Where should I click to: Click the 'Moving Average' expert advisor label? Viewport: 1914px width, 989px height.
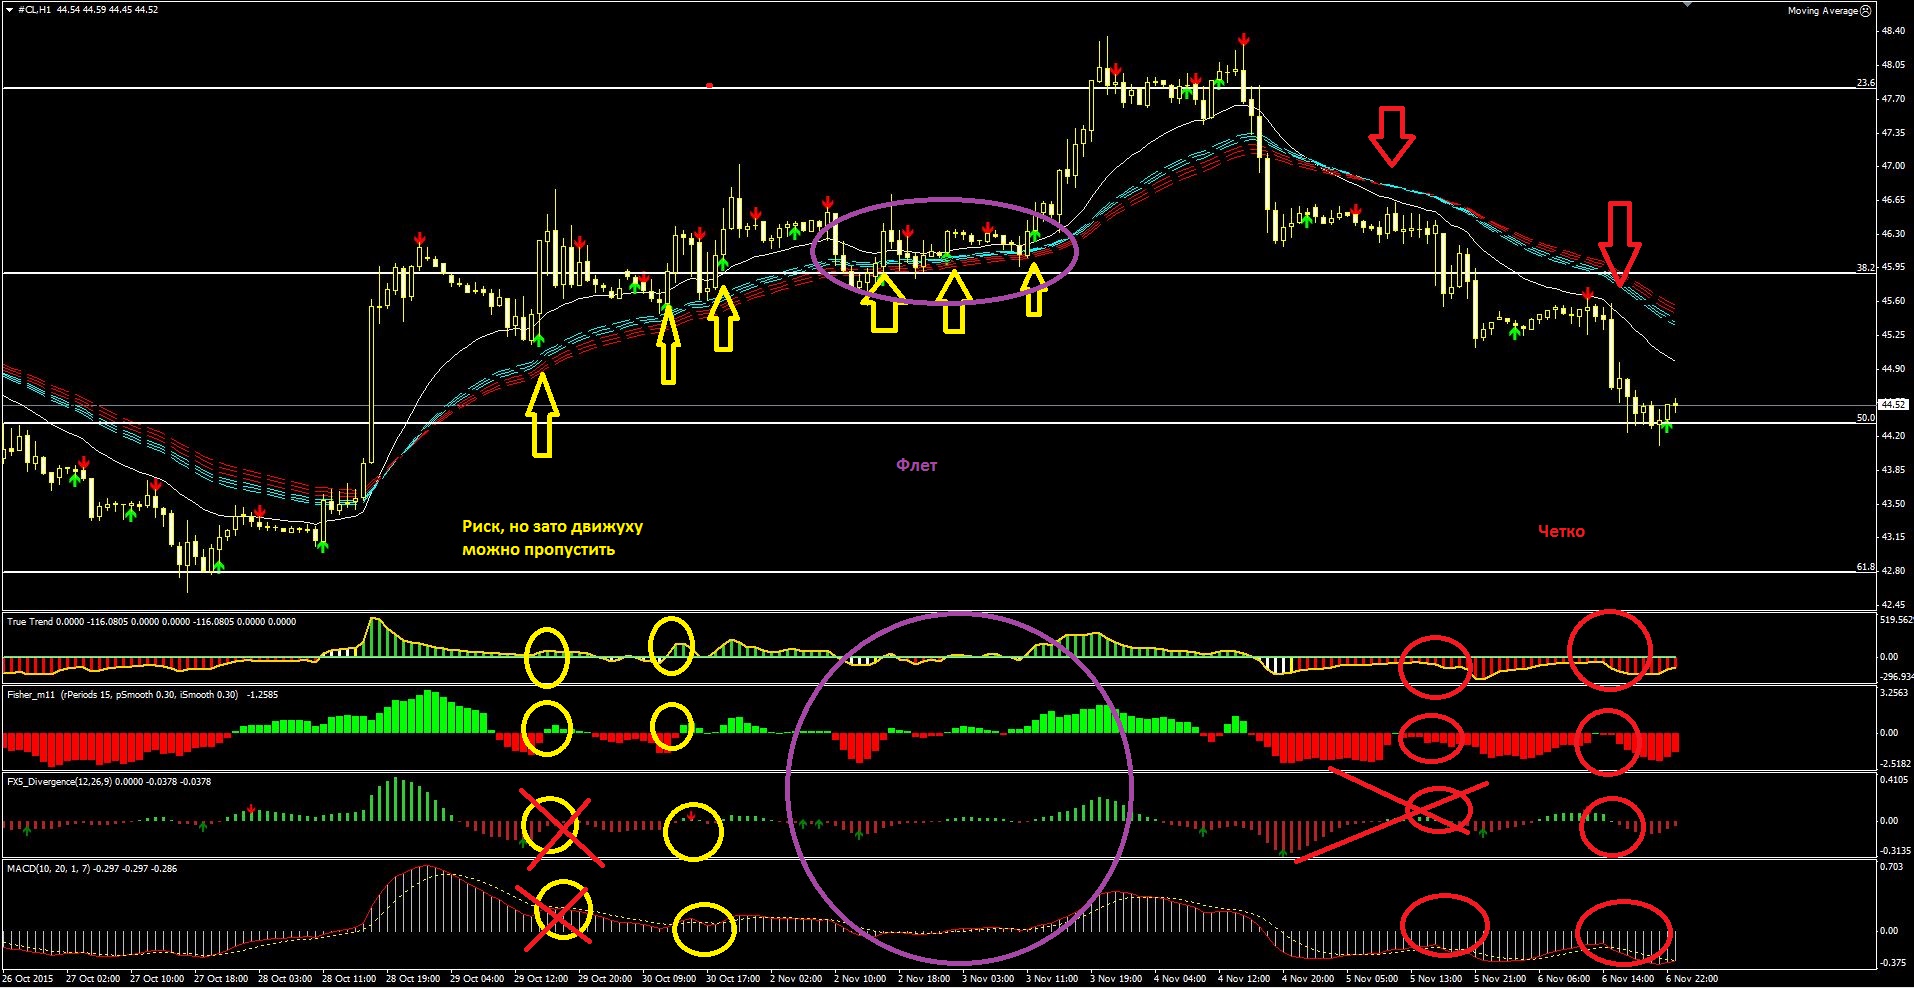pyautogui.click(x=1823, y=11)
